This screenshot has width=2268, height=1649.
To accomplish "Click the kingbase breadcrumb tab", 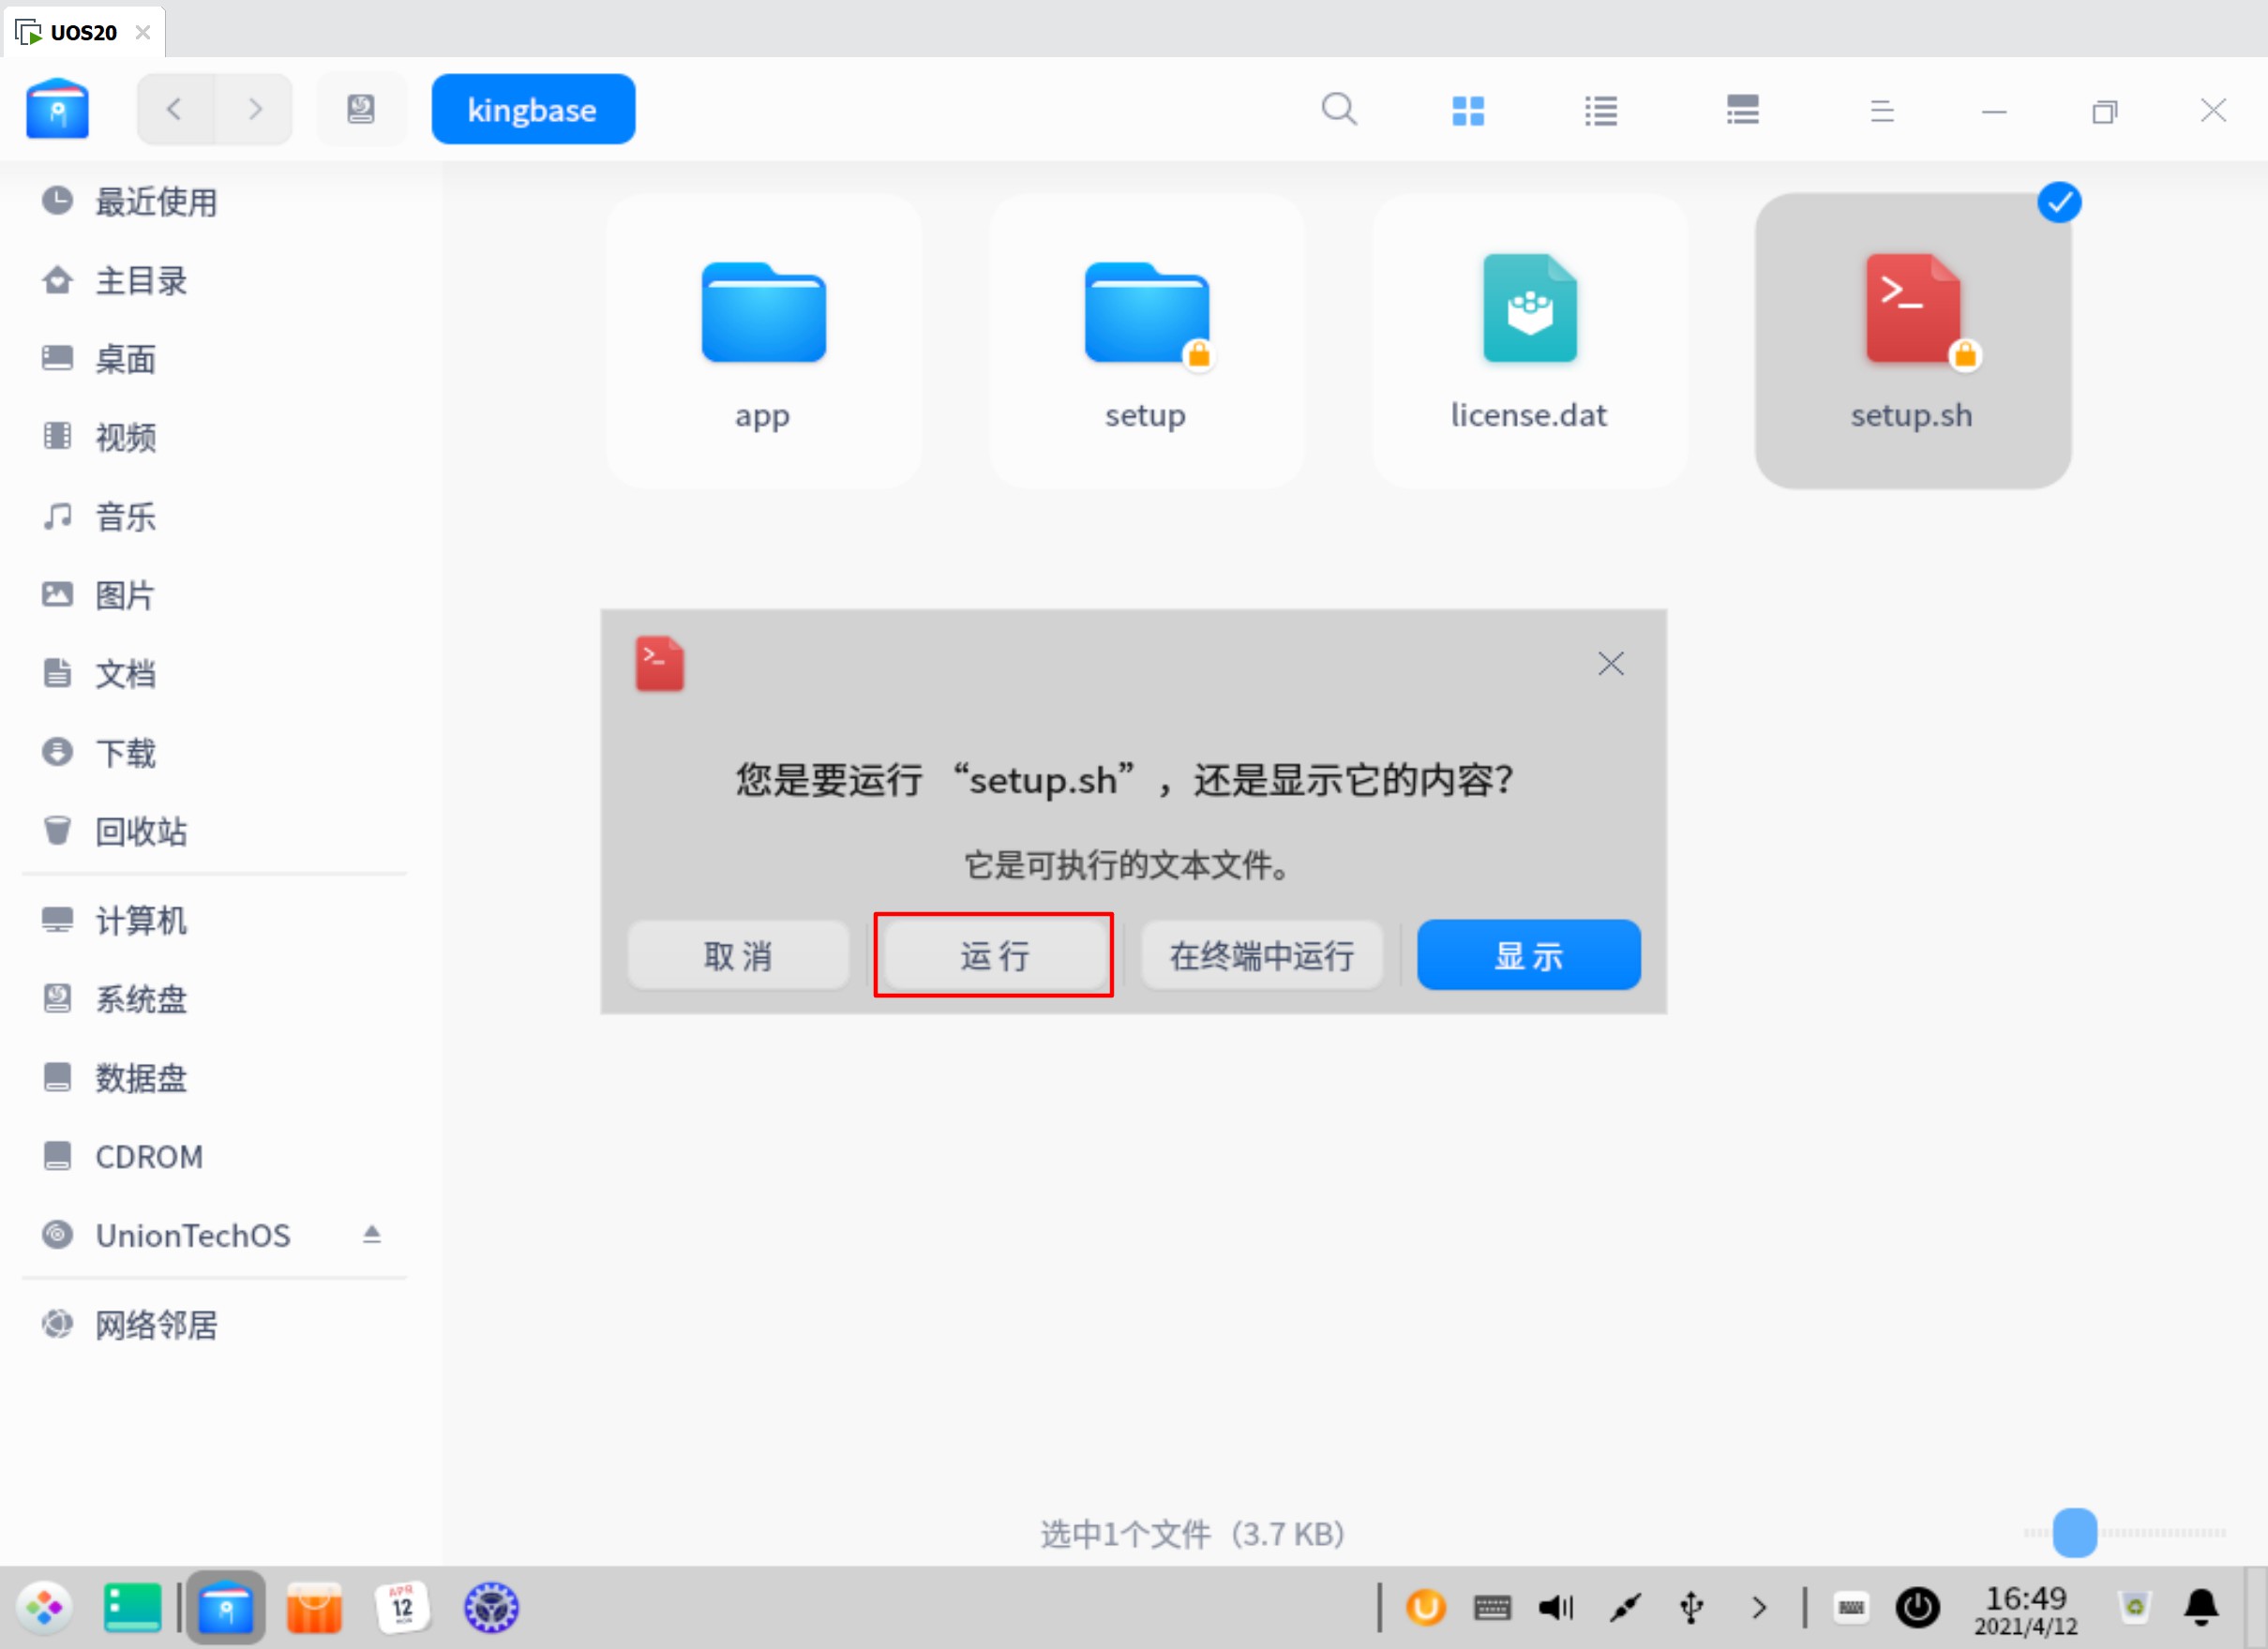I will [x=532, y=109].
